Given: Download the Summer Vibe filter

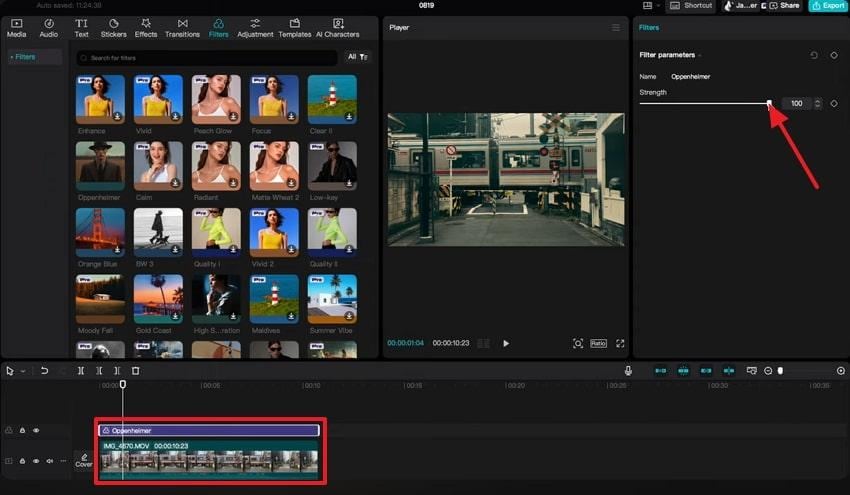Looking at the screenshot, I should tap(349, 317).
